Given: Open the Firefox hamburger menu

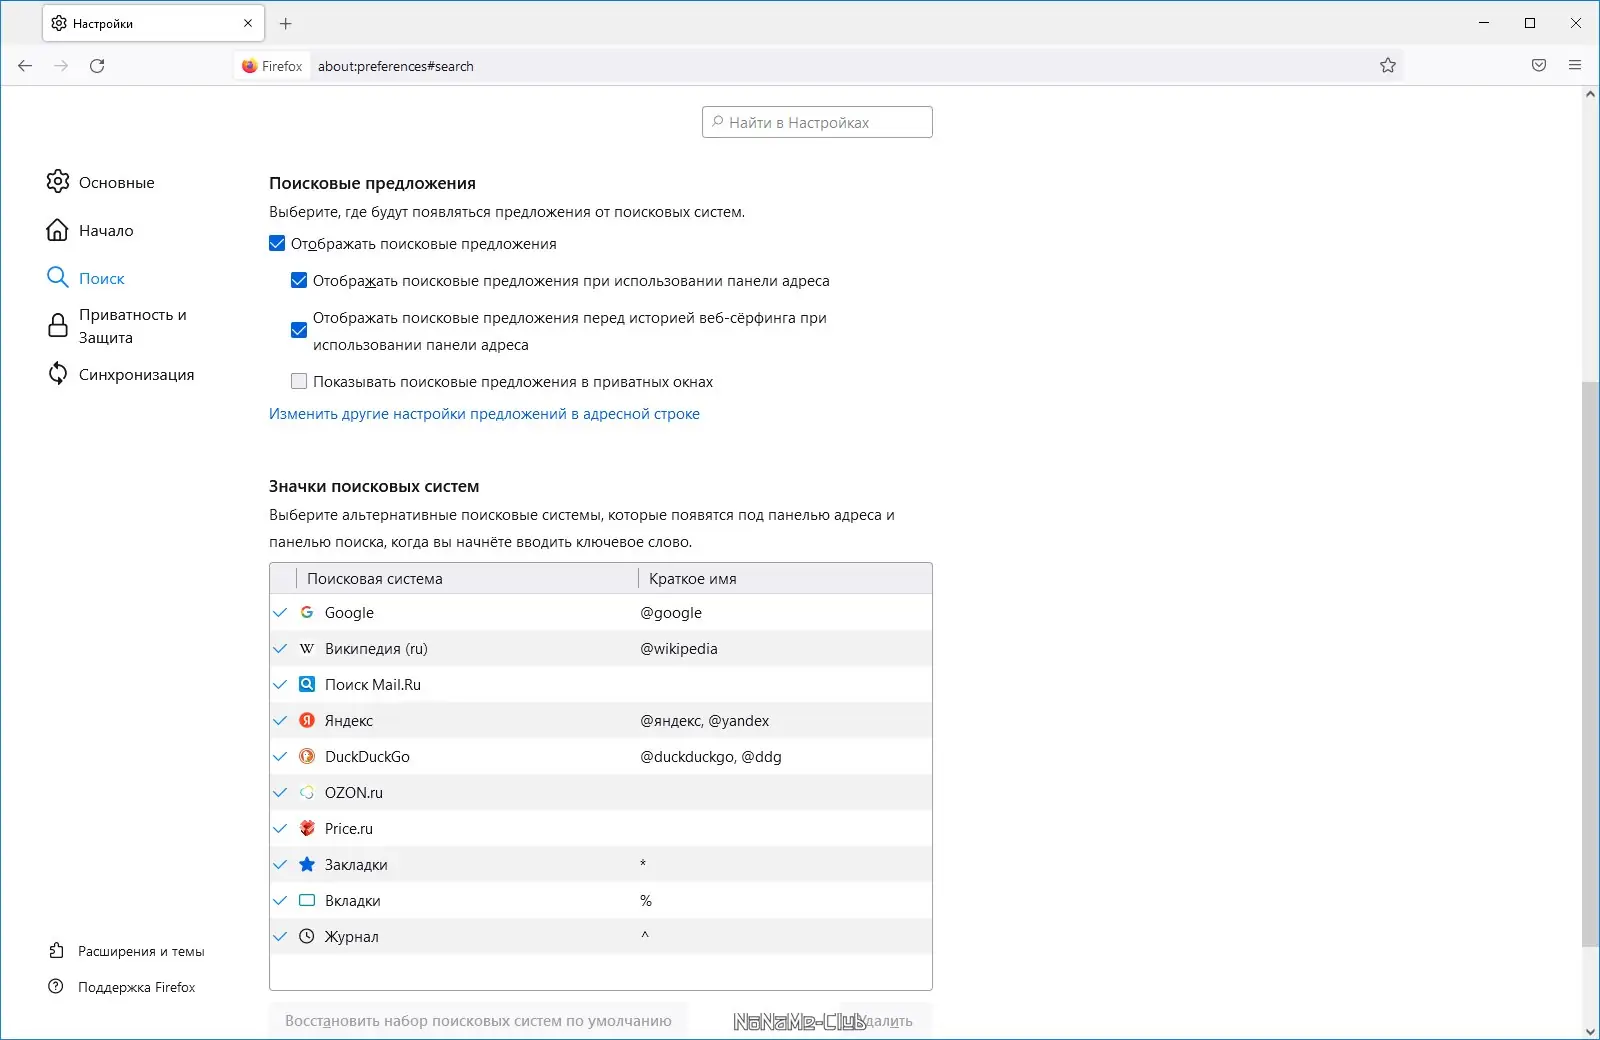Looking at the screenshot, I should click(x=1575, y=66).
